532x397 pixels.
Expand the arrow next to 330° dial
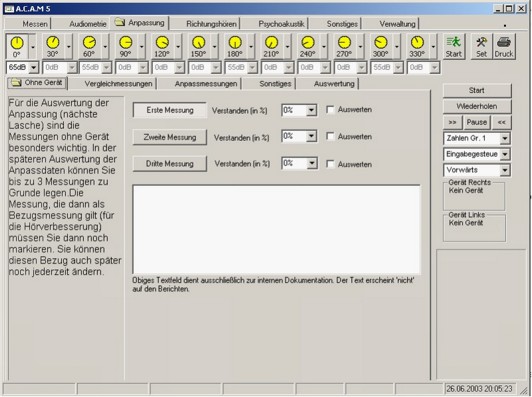click(433, 46)
